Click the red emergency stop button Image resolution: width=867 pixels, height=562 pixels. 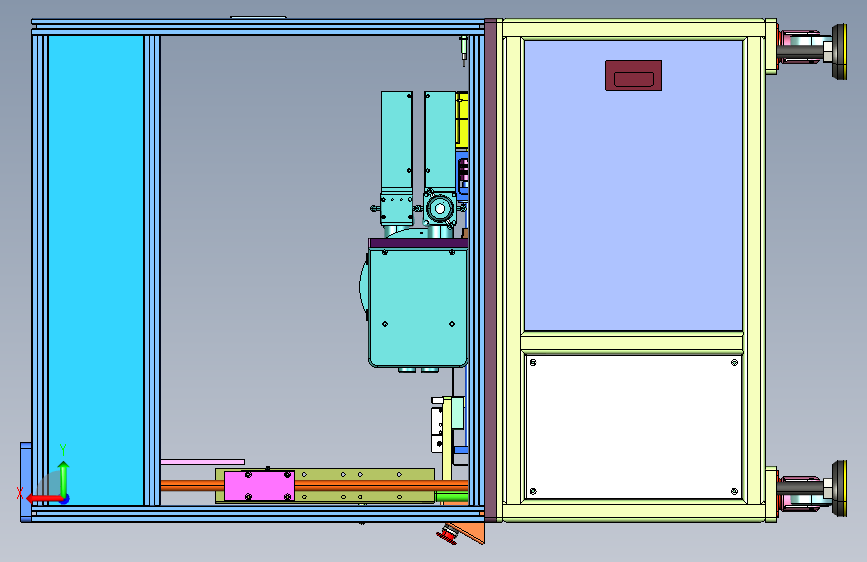447,536
